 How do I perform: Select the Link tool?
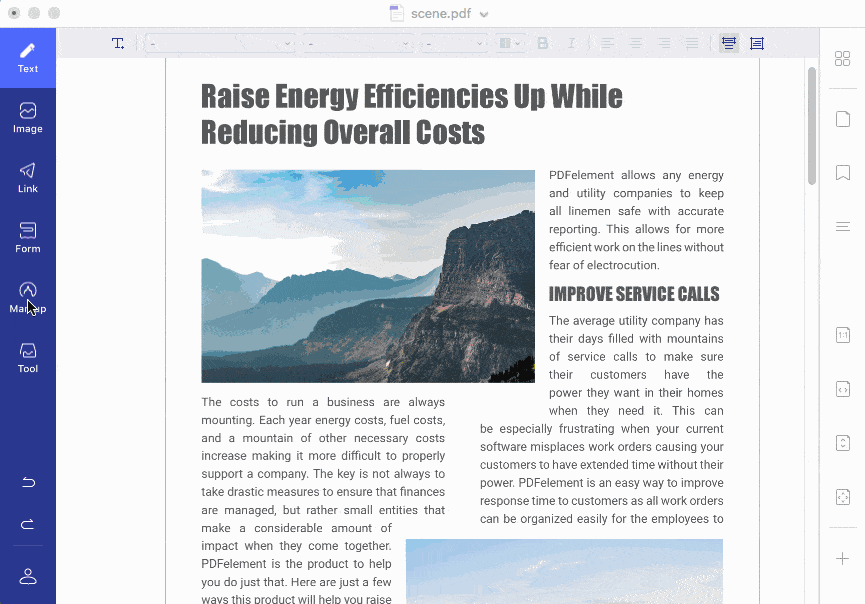point(28,177)
